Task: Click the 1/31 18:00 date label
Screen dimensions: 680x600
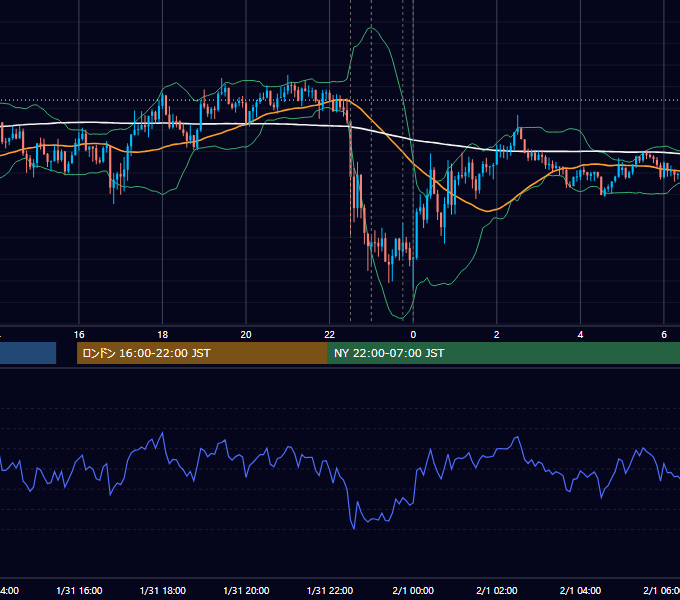Action: click(163, 591)
